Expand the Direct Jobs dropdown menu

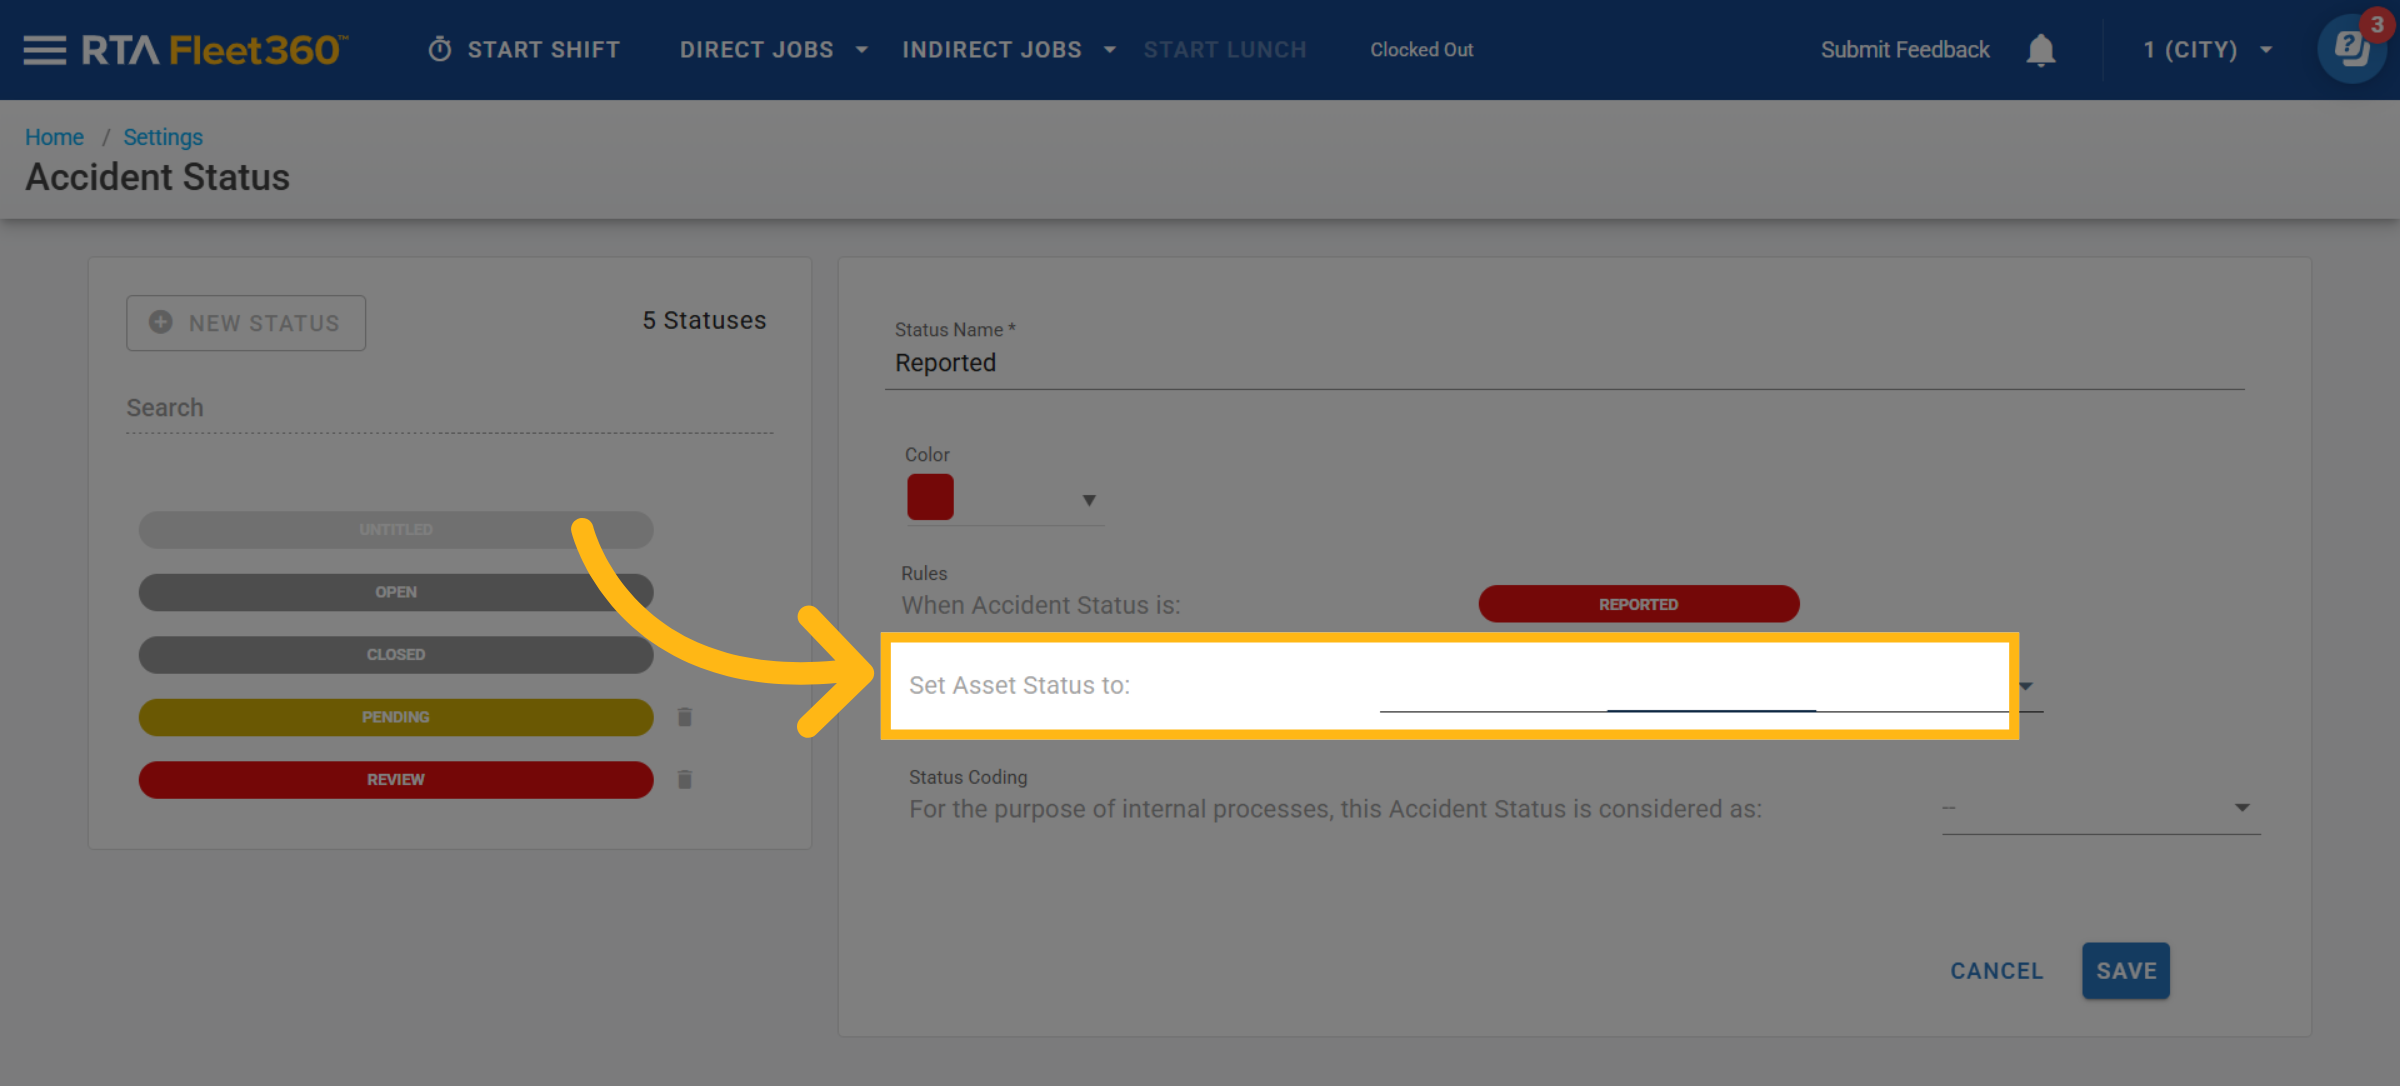click(x=774, y=50)
